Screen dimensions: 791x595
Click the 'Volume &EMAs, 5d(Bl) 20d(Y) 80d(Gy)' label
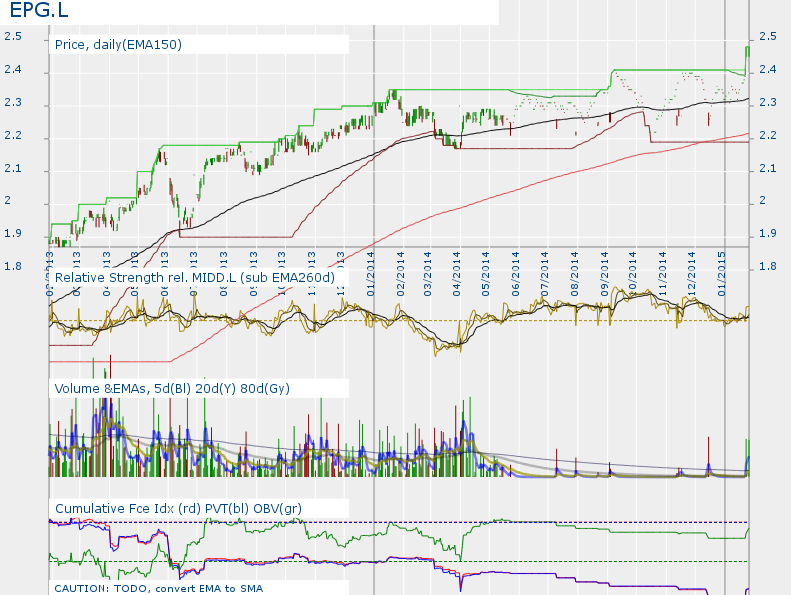(x=172, y=389)
